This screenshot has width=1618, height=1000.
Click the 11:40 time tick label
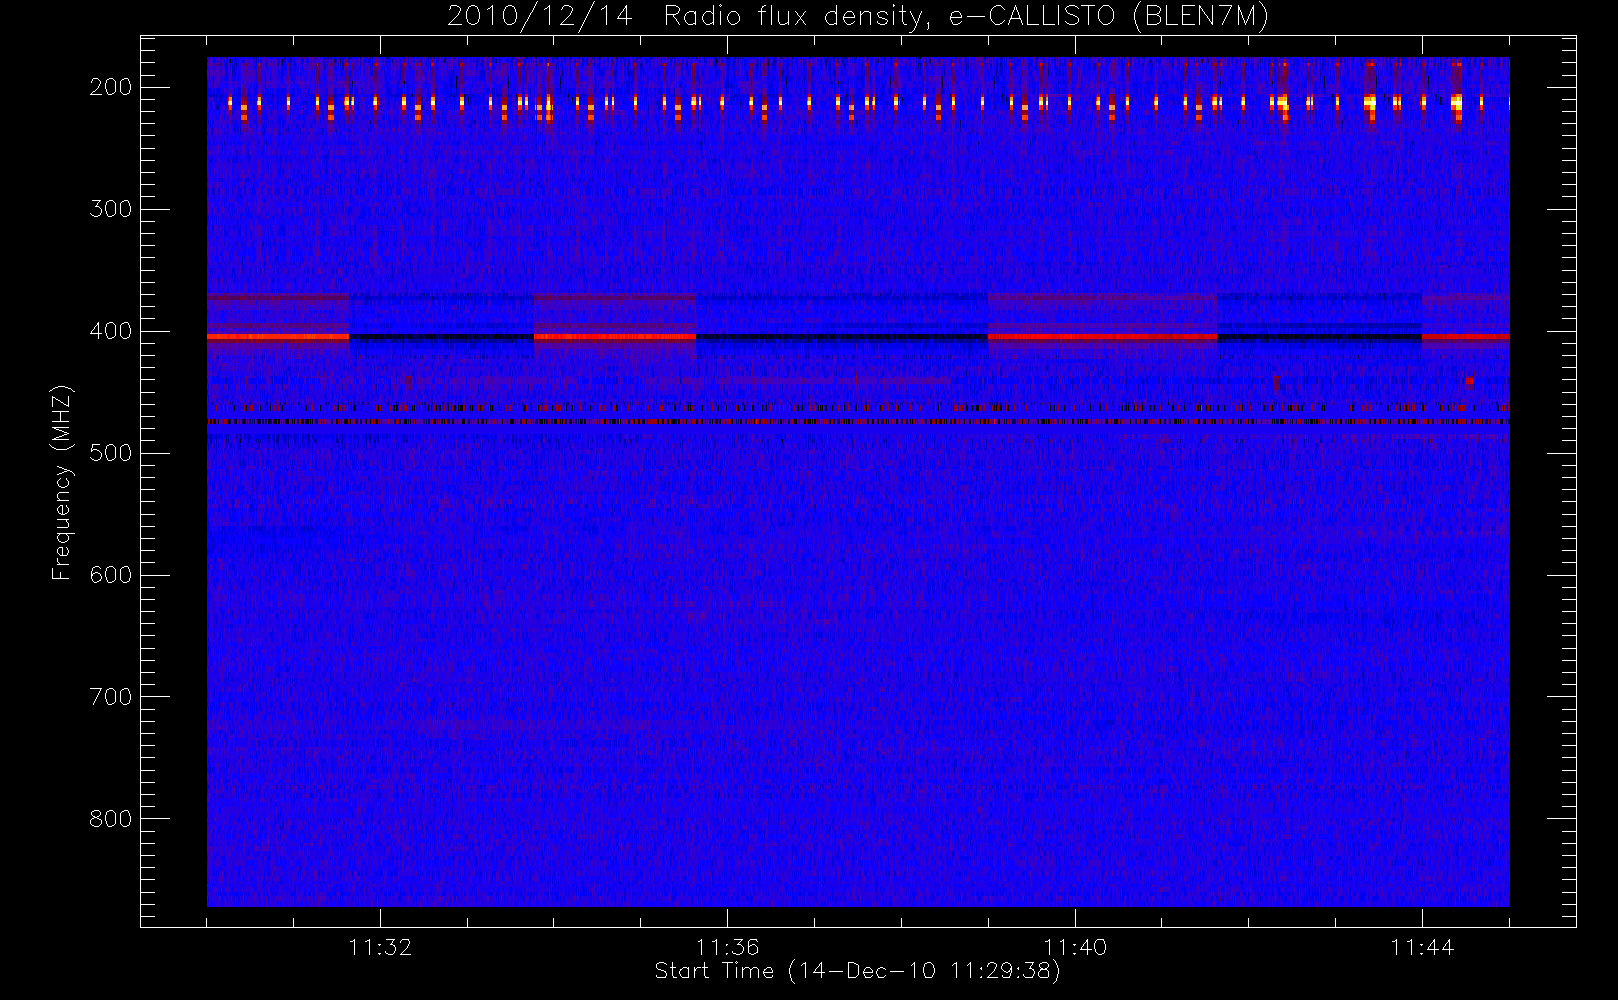(x=1075, y=947)
